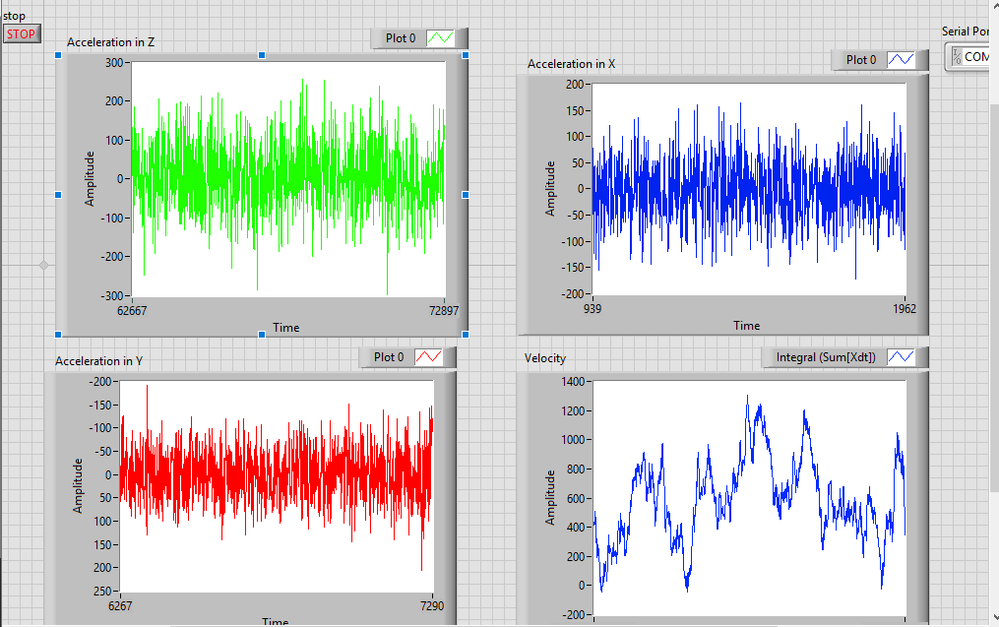999x627 pixels.
Task: Click X graph Y-axis value 200
Action: coord(575,84)
